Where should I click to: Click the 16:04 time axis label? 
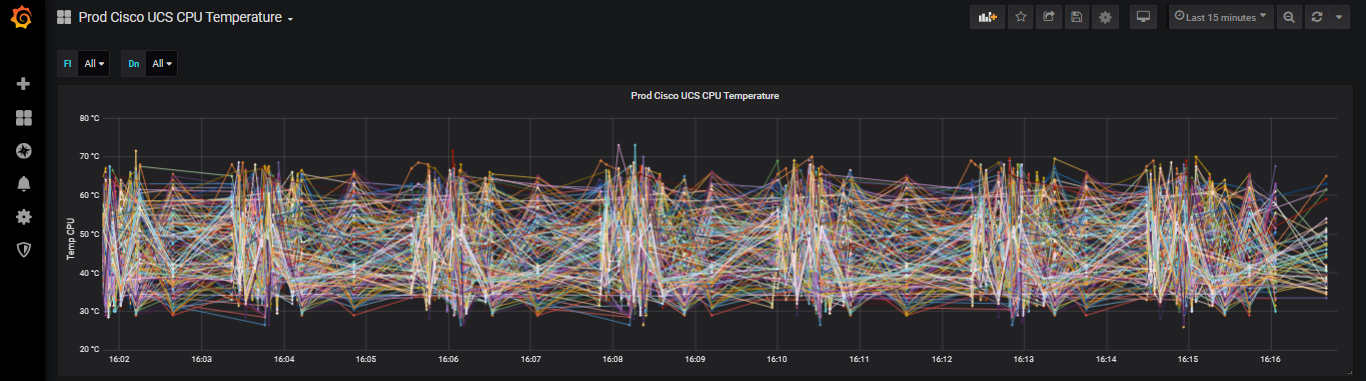[284, 358]
